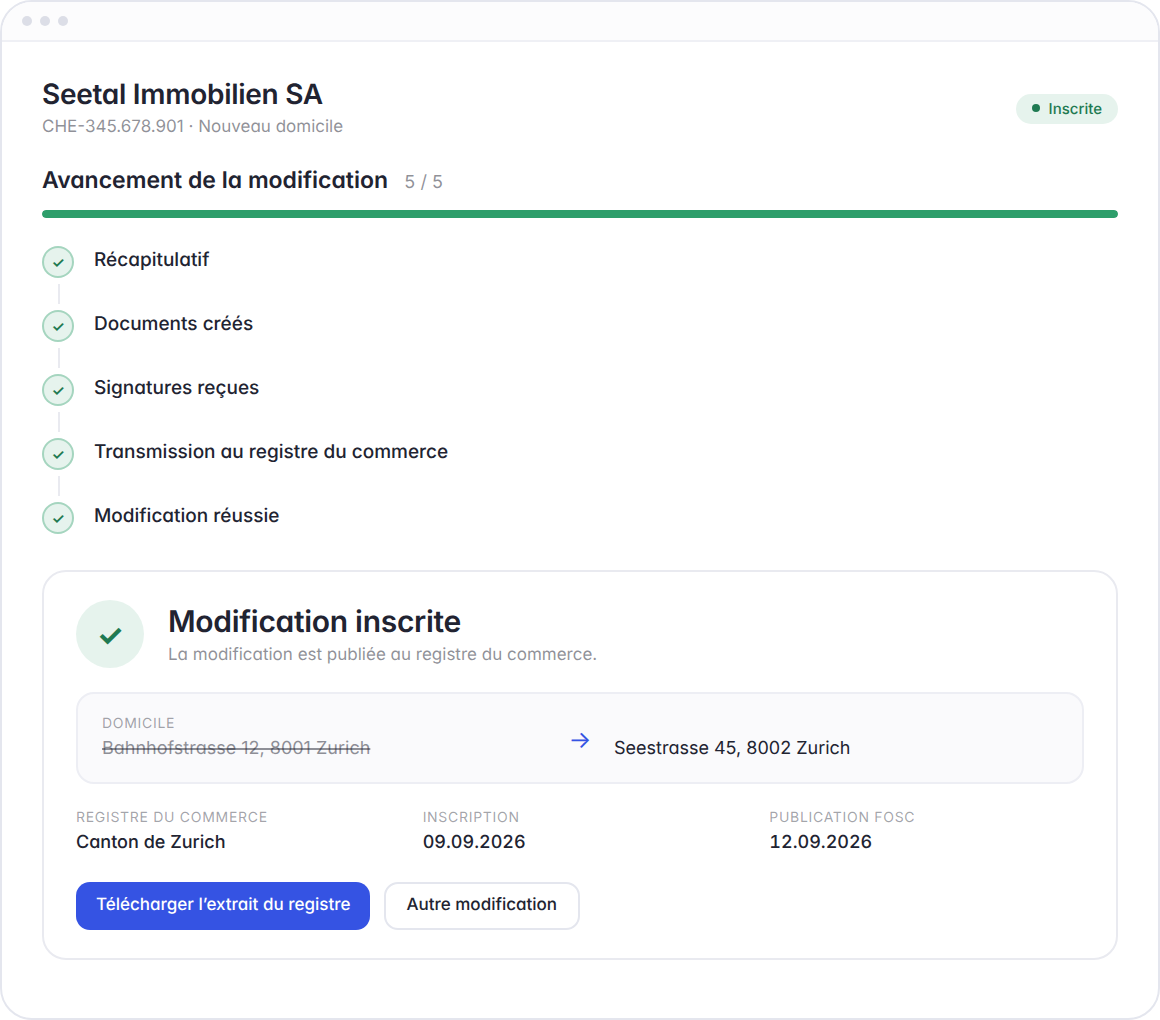This screenshot has width=1160, height=1020.
Task: Download the register extract
Action: click(223, 905)
